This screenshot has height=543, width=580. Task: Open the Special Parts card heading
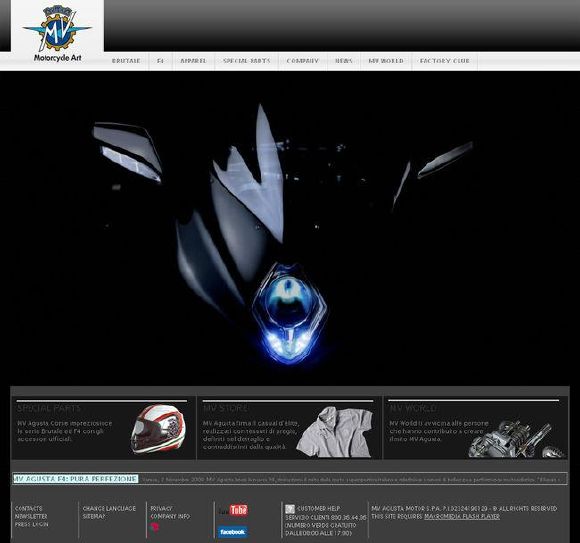[x=49, y=408]
